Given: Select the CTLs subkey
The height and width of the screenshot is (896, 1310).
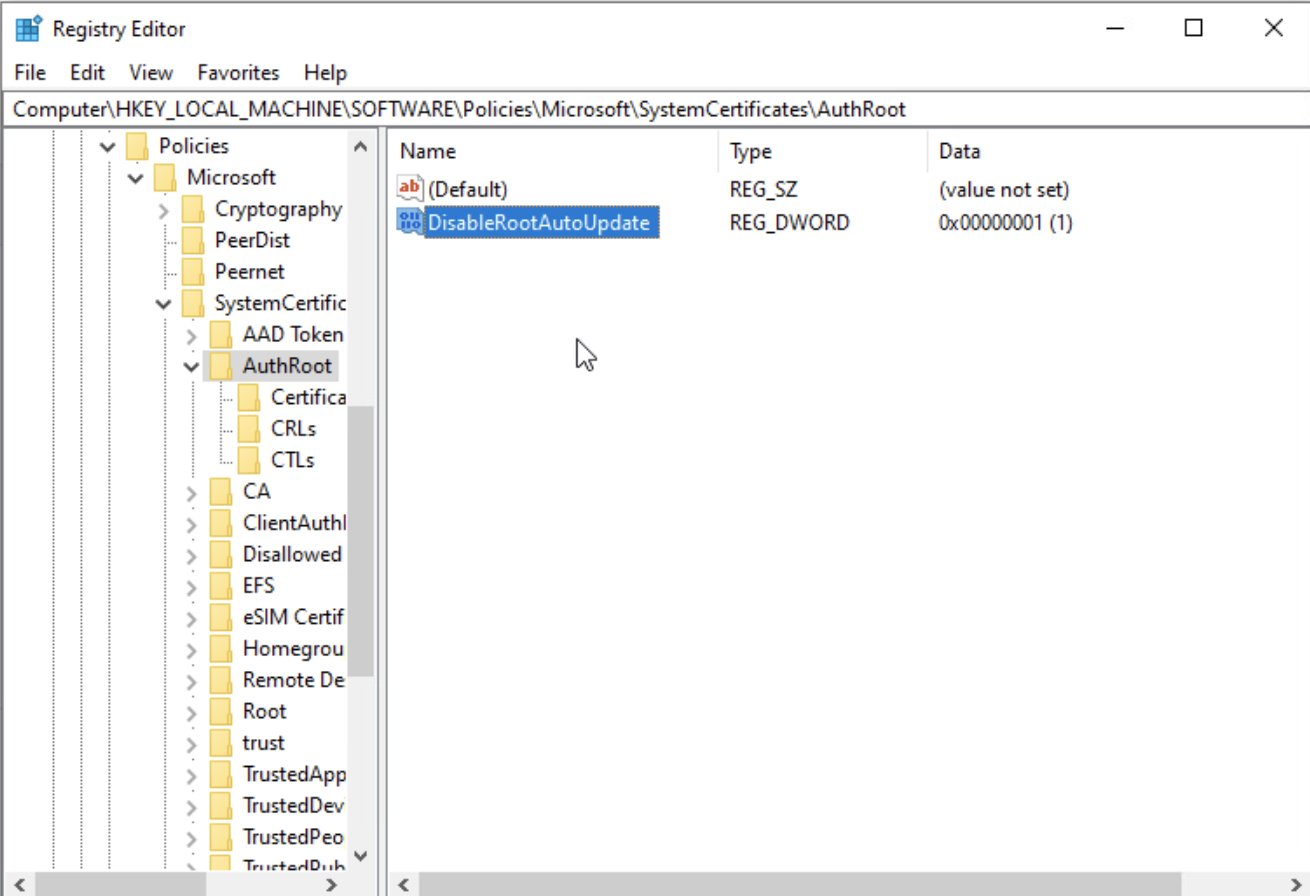Looking at the screenshot, I should [292, 460].
